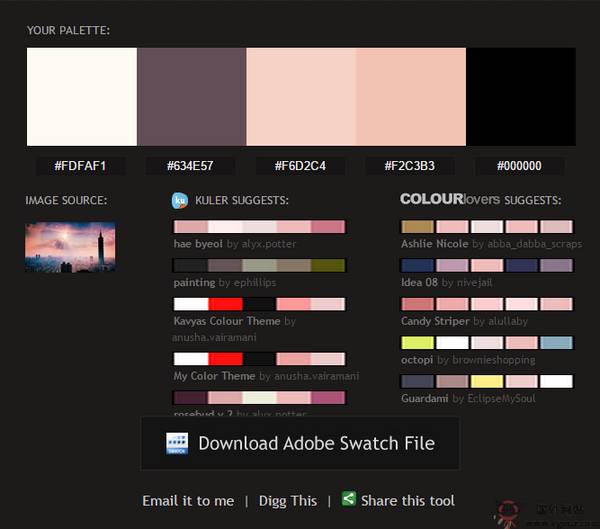Download Adobe Swatch File

coord(300,443)
